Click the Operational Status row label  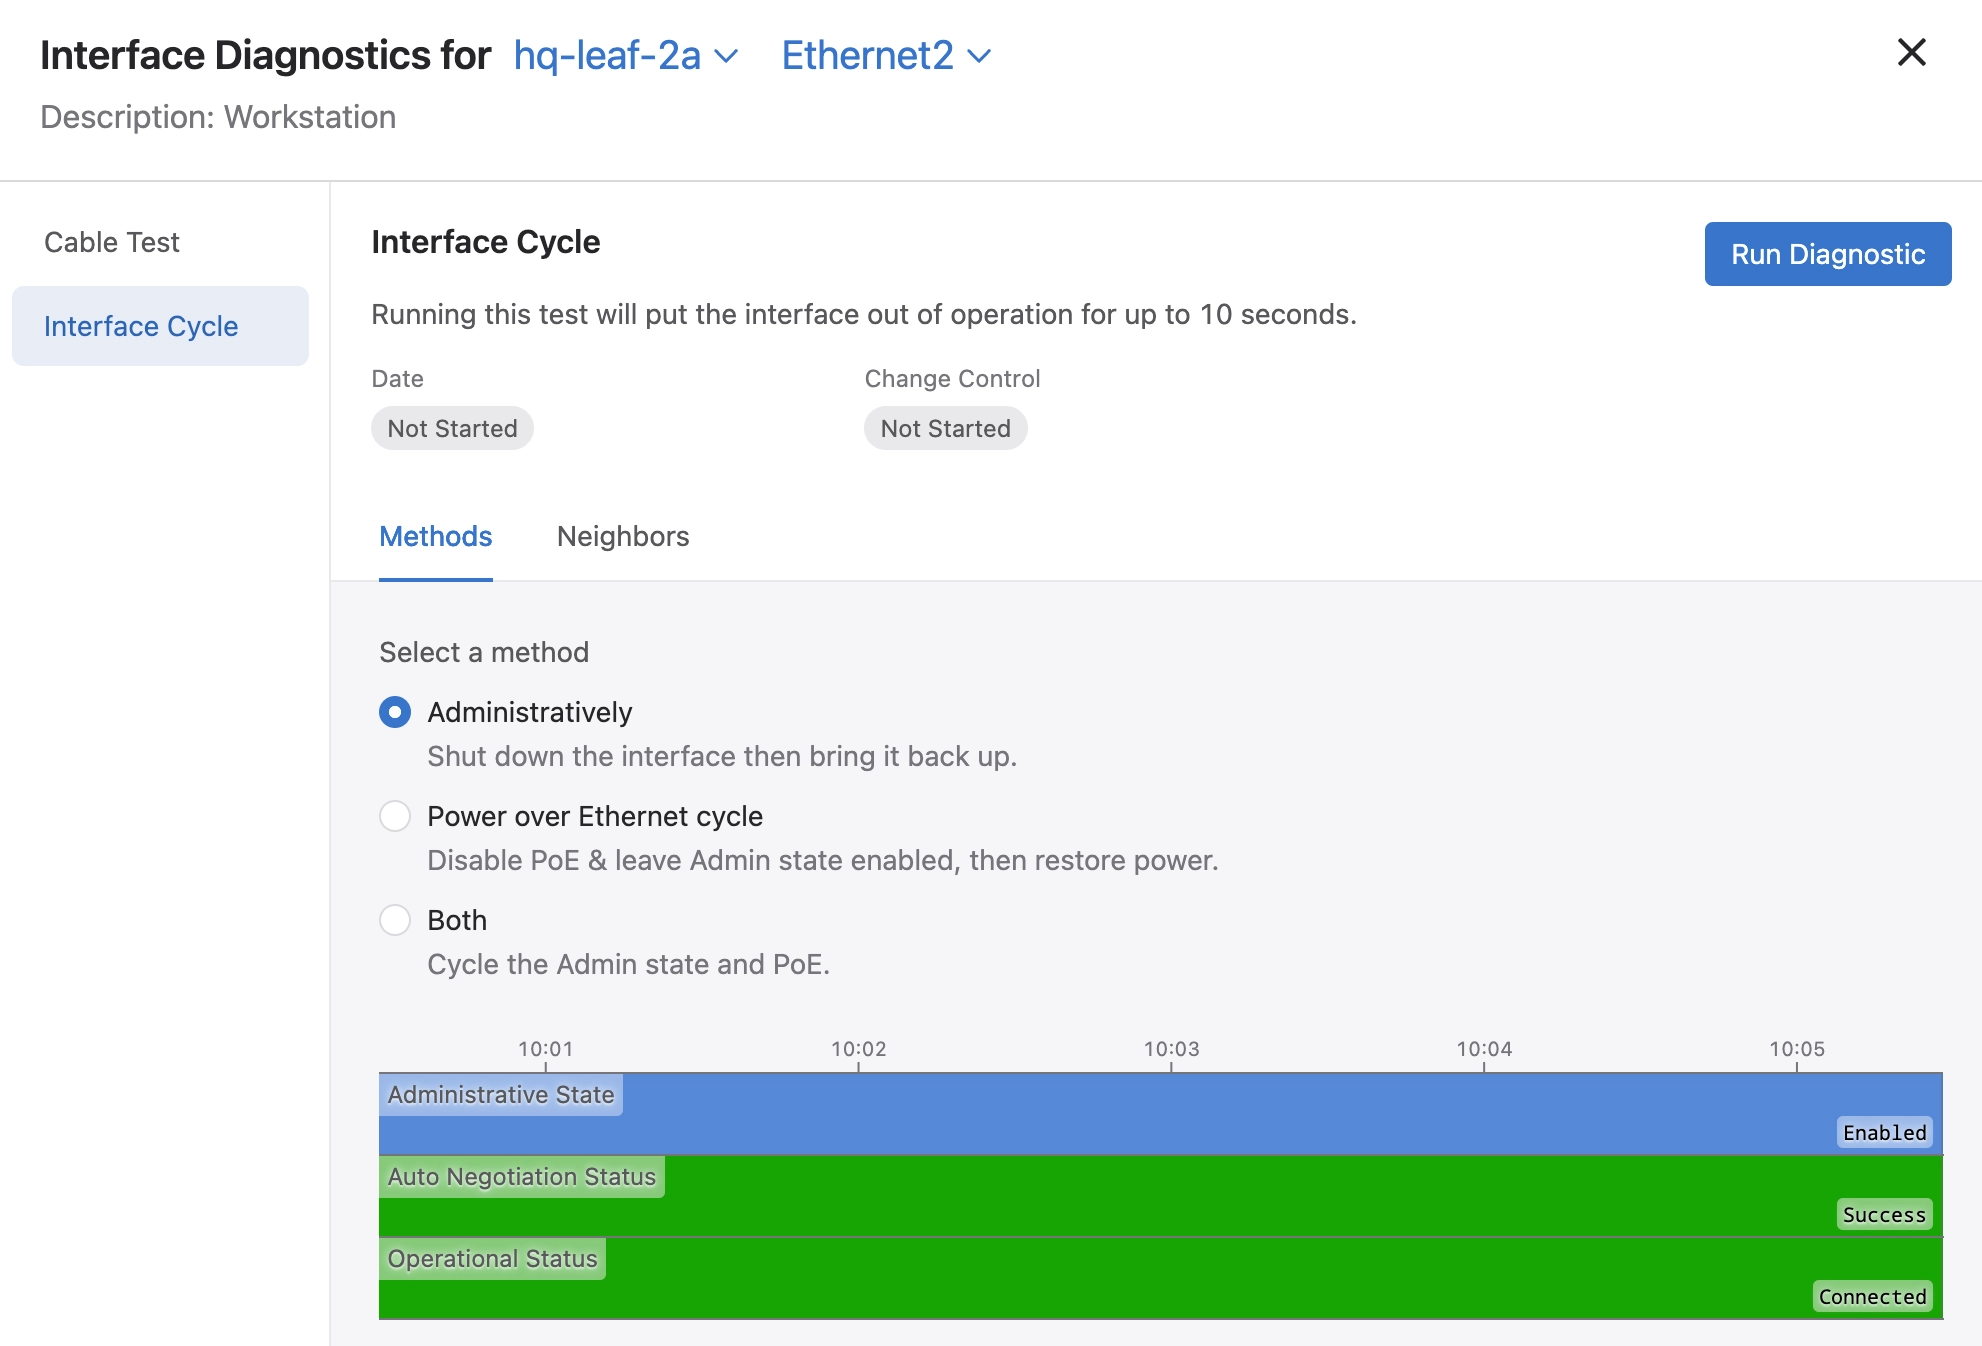click(x=492, y=1258)
